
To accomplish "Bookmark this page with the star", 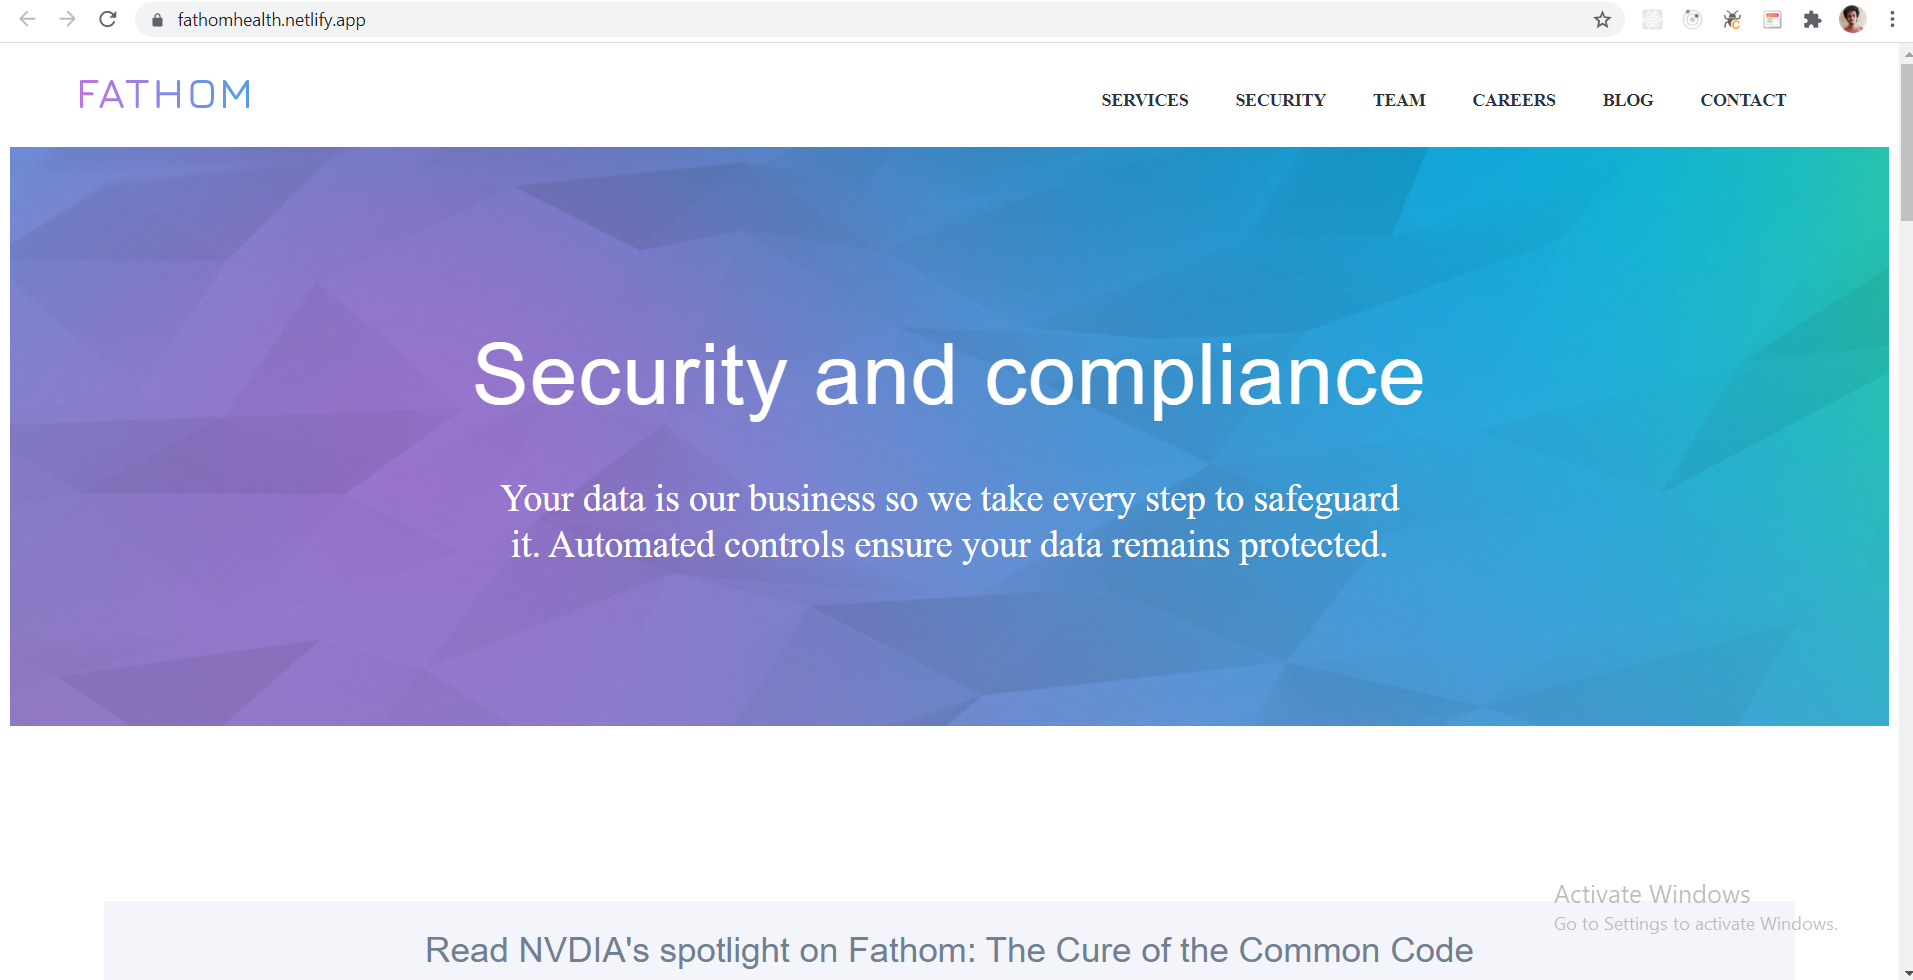I will click(1602, 19).
